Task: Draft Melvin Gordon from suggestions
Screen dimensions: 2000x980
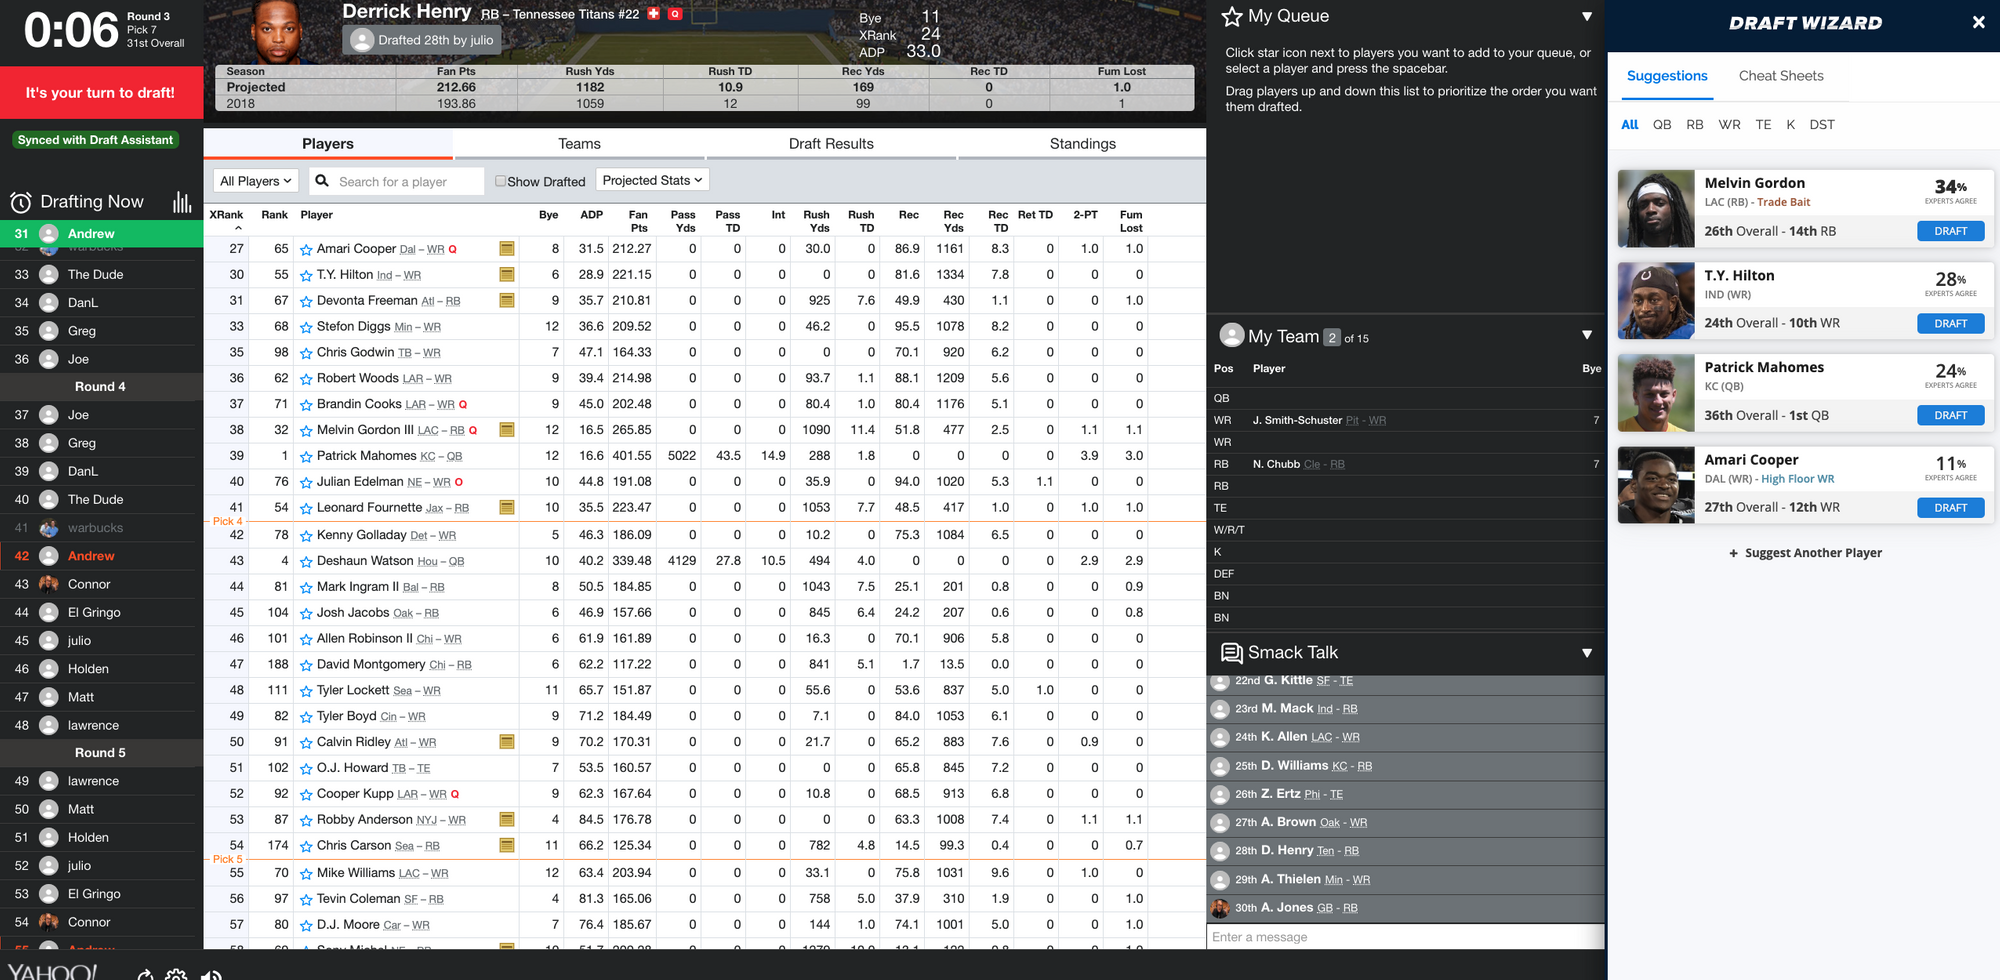Action: [1951, 231]
